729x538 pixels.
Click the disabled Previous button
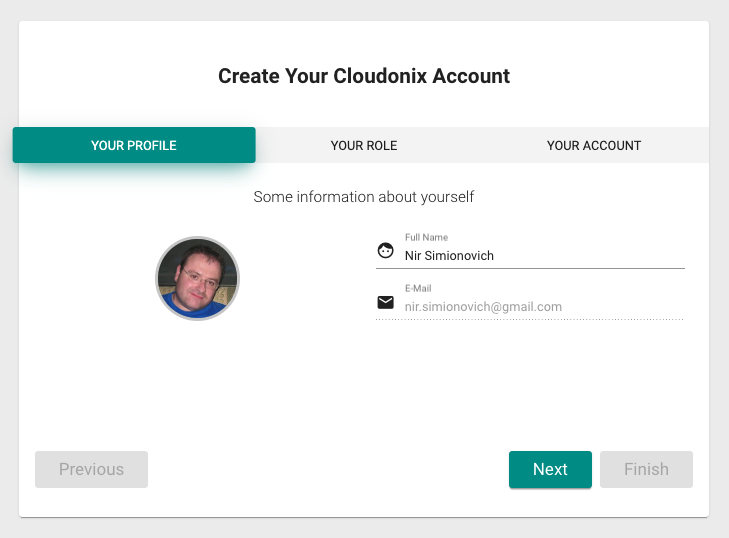click(91, 469)
